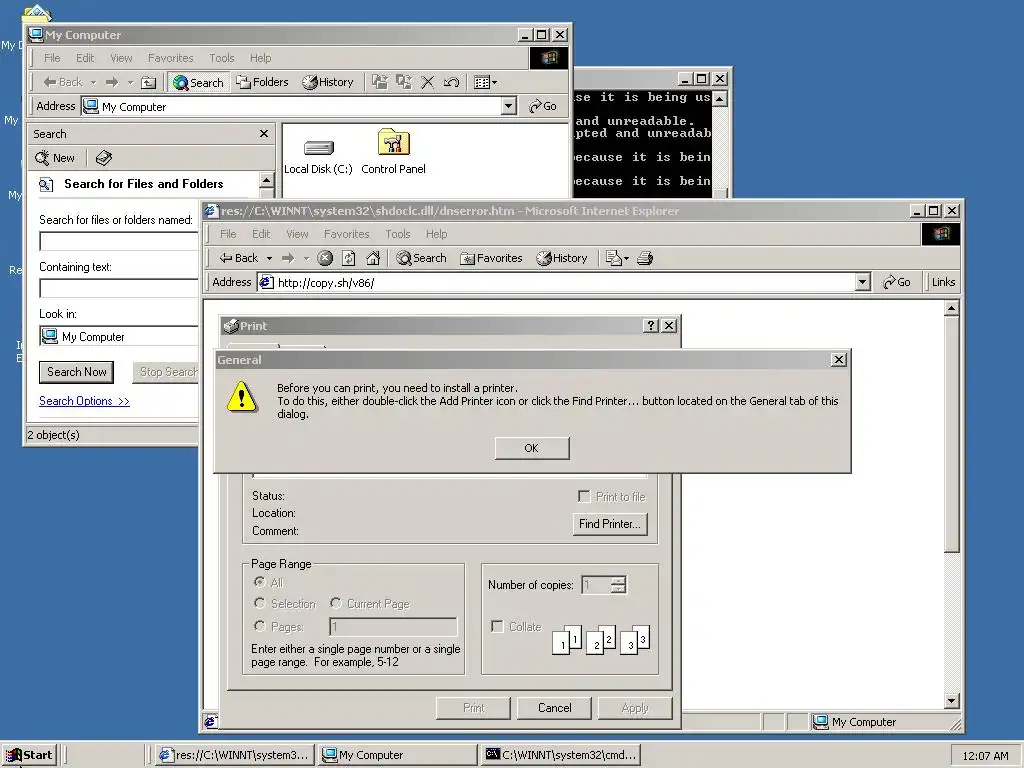The image size is (1024, 768).
Task: Select All page range radio button
Action: click(259, 582)
